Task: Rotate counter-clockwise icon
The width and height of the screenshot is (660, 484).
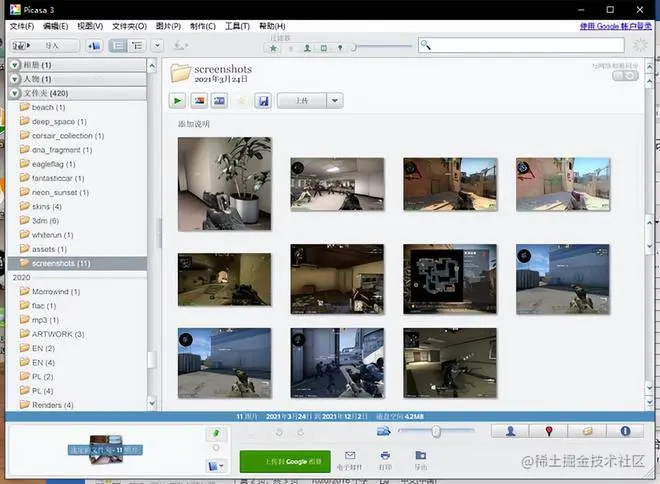Action: (x=279, y=432)
